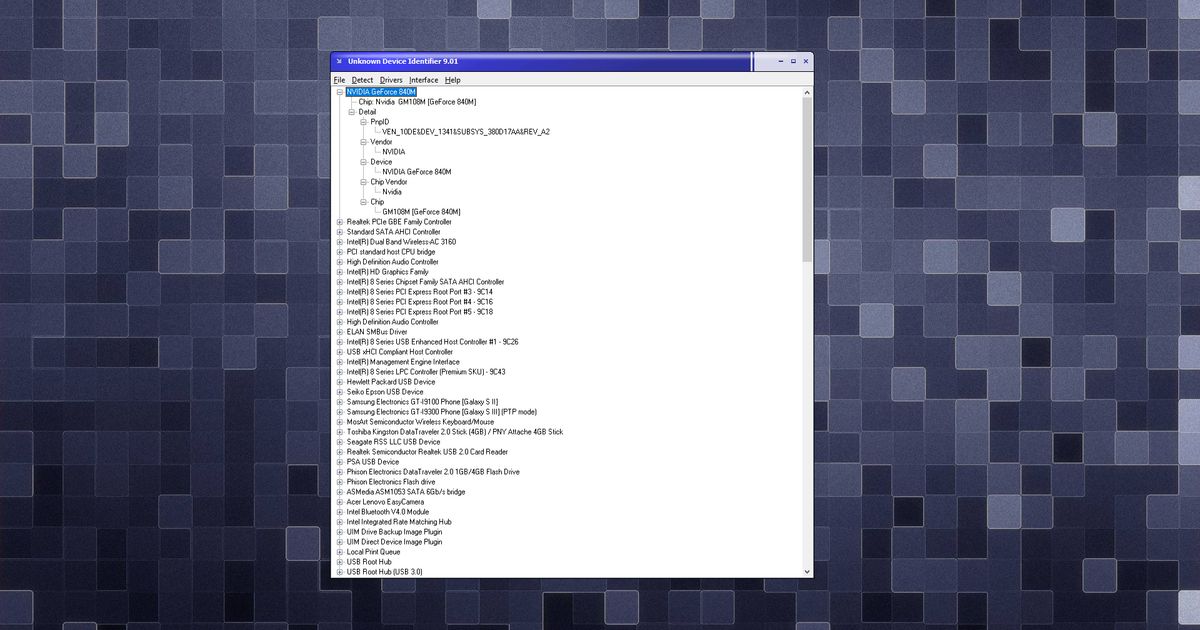Open the File menu
This screenshot has width=1200, height=630.
(339, 80)
